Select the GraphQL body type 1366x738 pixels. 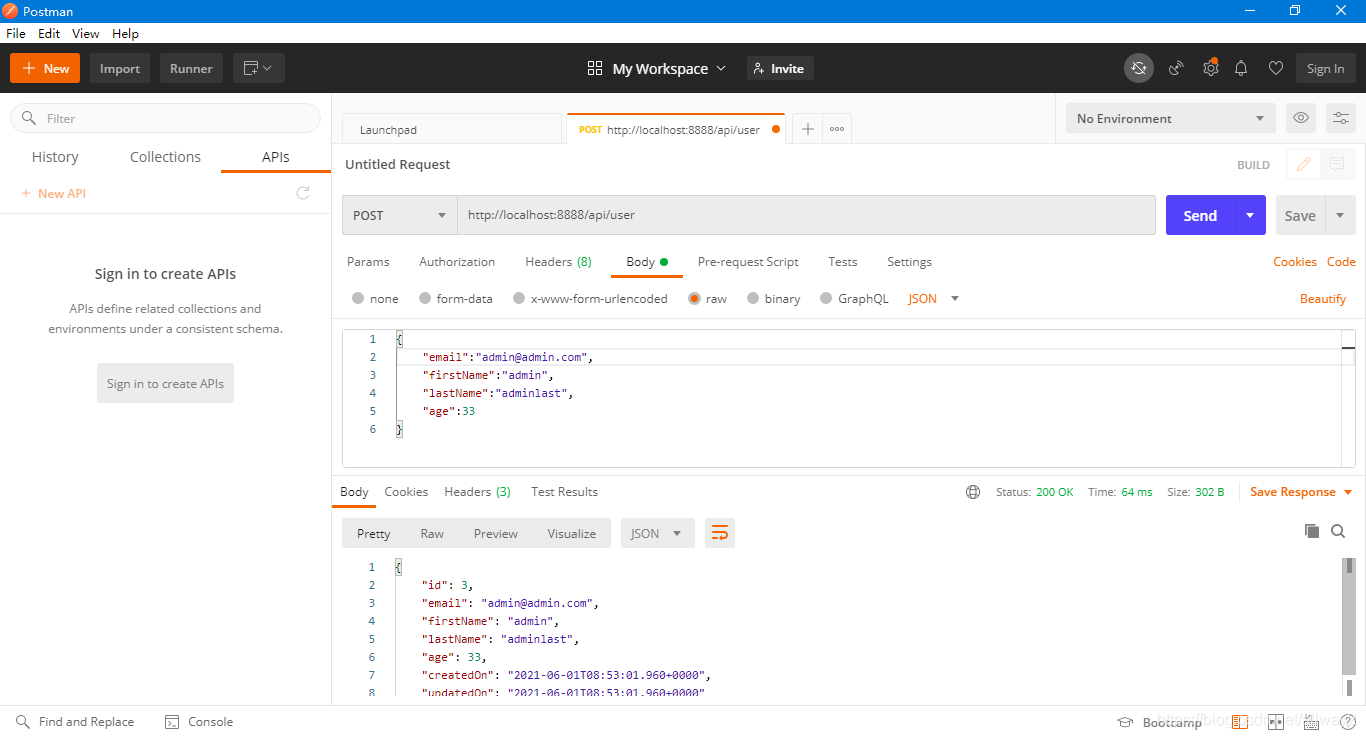click(x=854, y=298)
